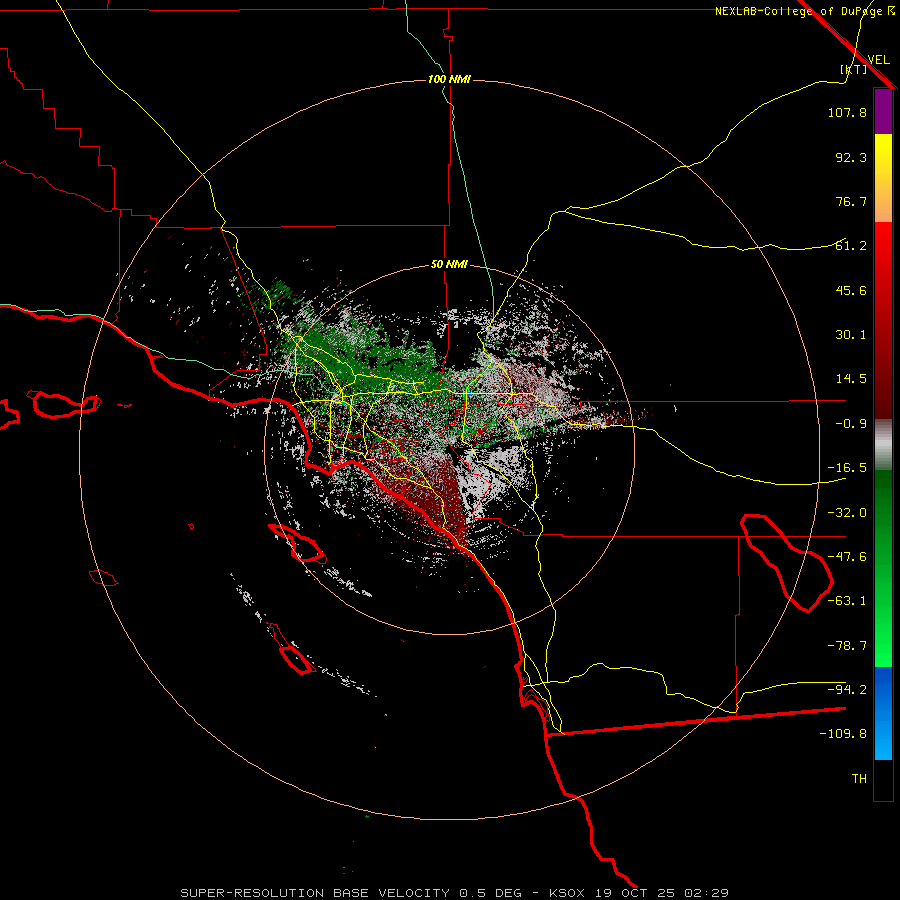The image size is (900, 900).
Task: Click the 92.3 velocity scale value
Action: coord(851,157)
